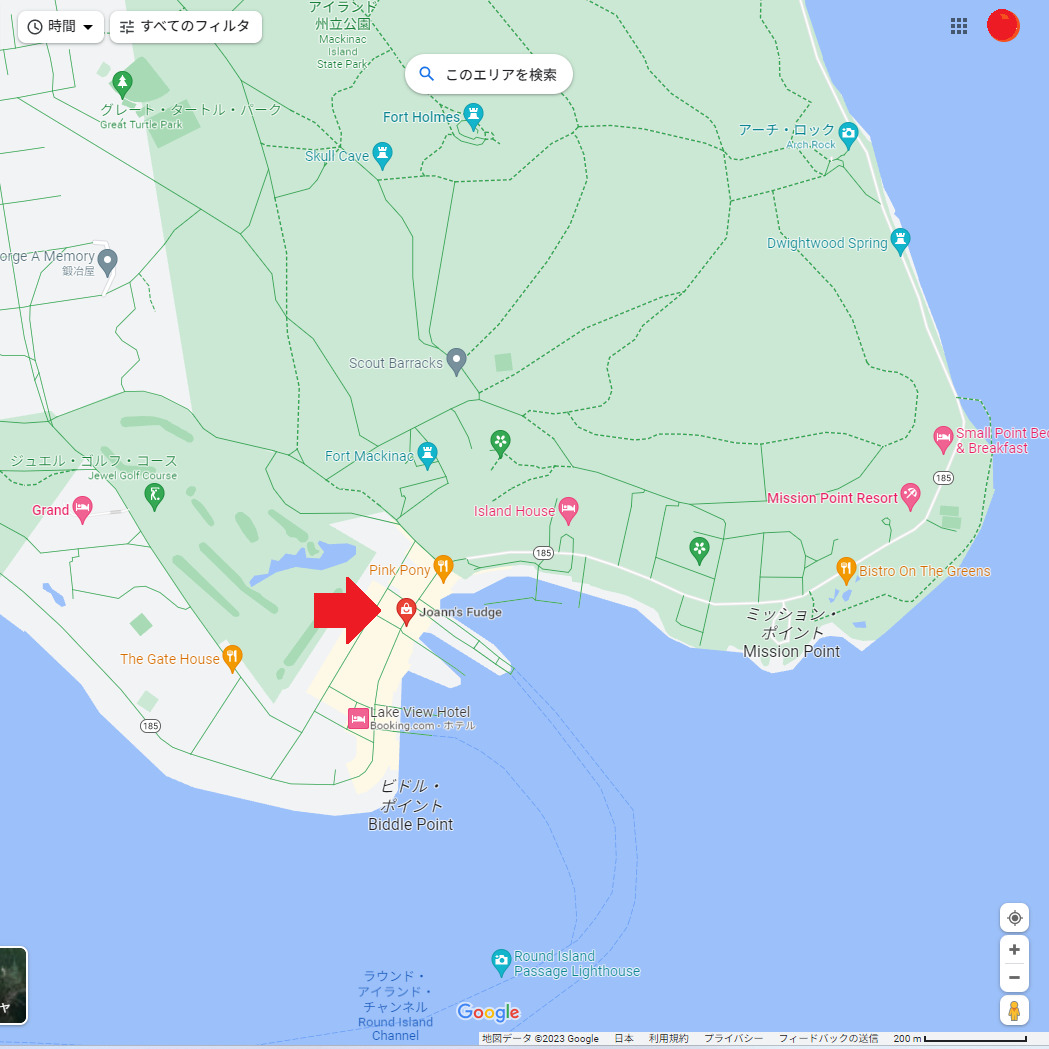The width and height of the screenshot is (1049, 1049).
Task: Select the George A Memory blacksmith pin
Action: 108,262
